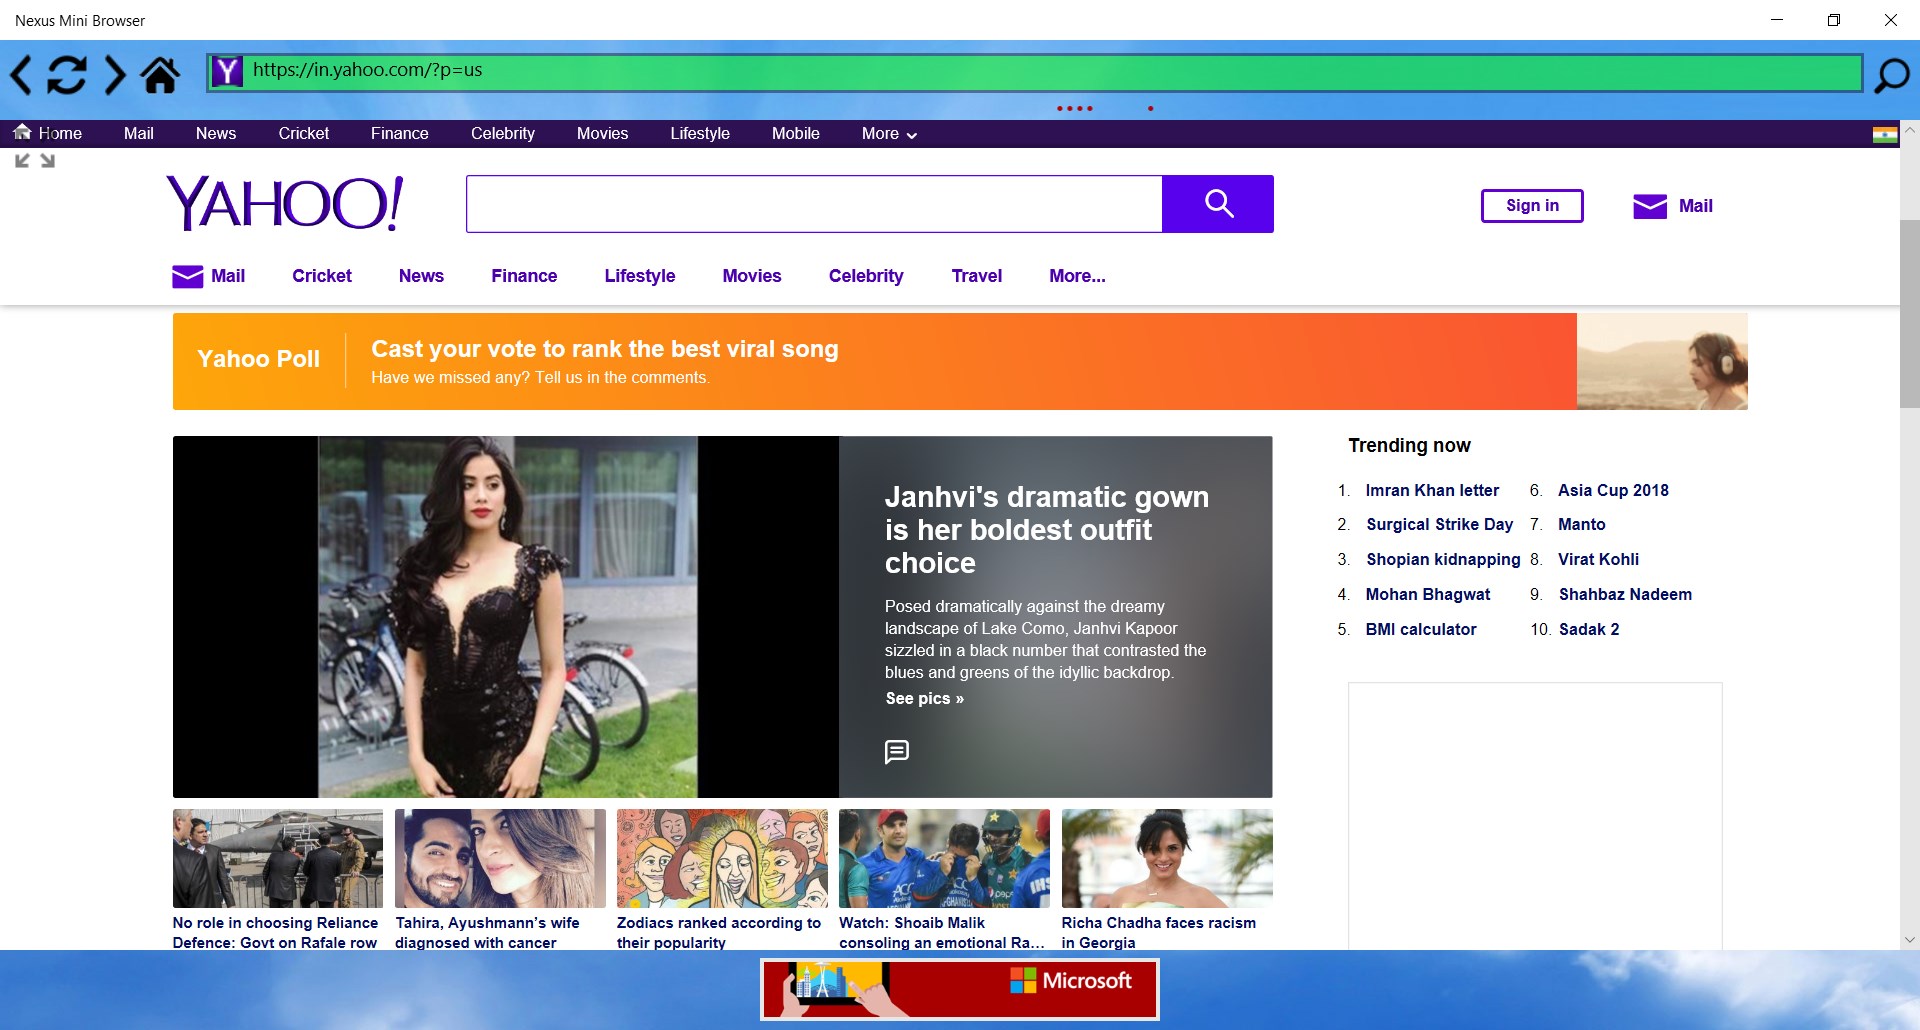Screen dimensions: 1920x1030
Task: Click the house icon beside Home in the purple bar
Action: click(22, 132)
